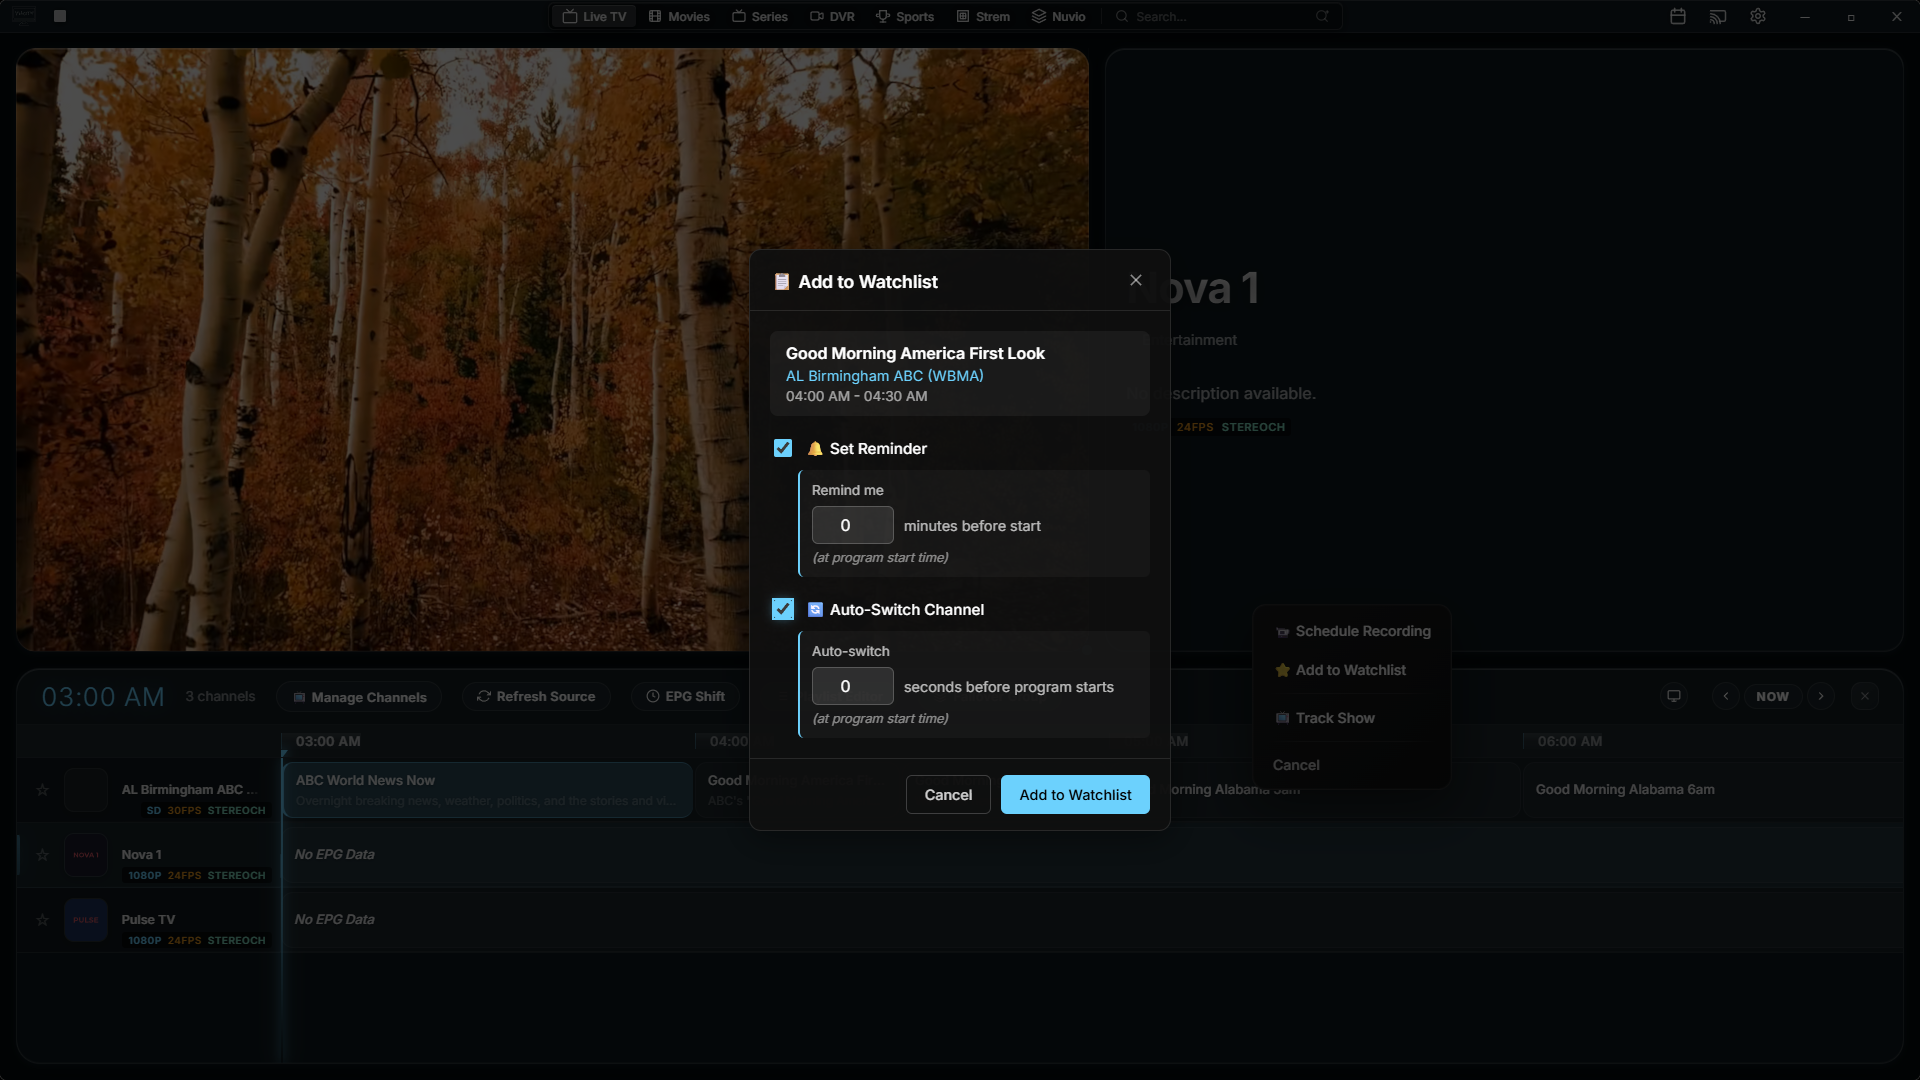Screen dimensions: 1920x1080
Task: Select the Pulse TV channel logo
Action: click(x=86, y=920)
